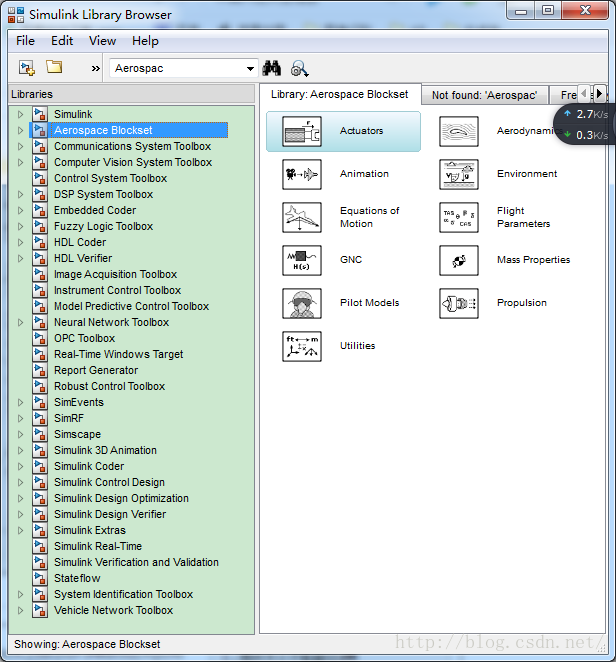The width and height of the screenshot is (616, 662).
Task: Select HDL Verifier in tree
Action: (83, 258)
